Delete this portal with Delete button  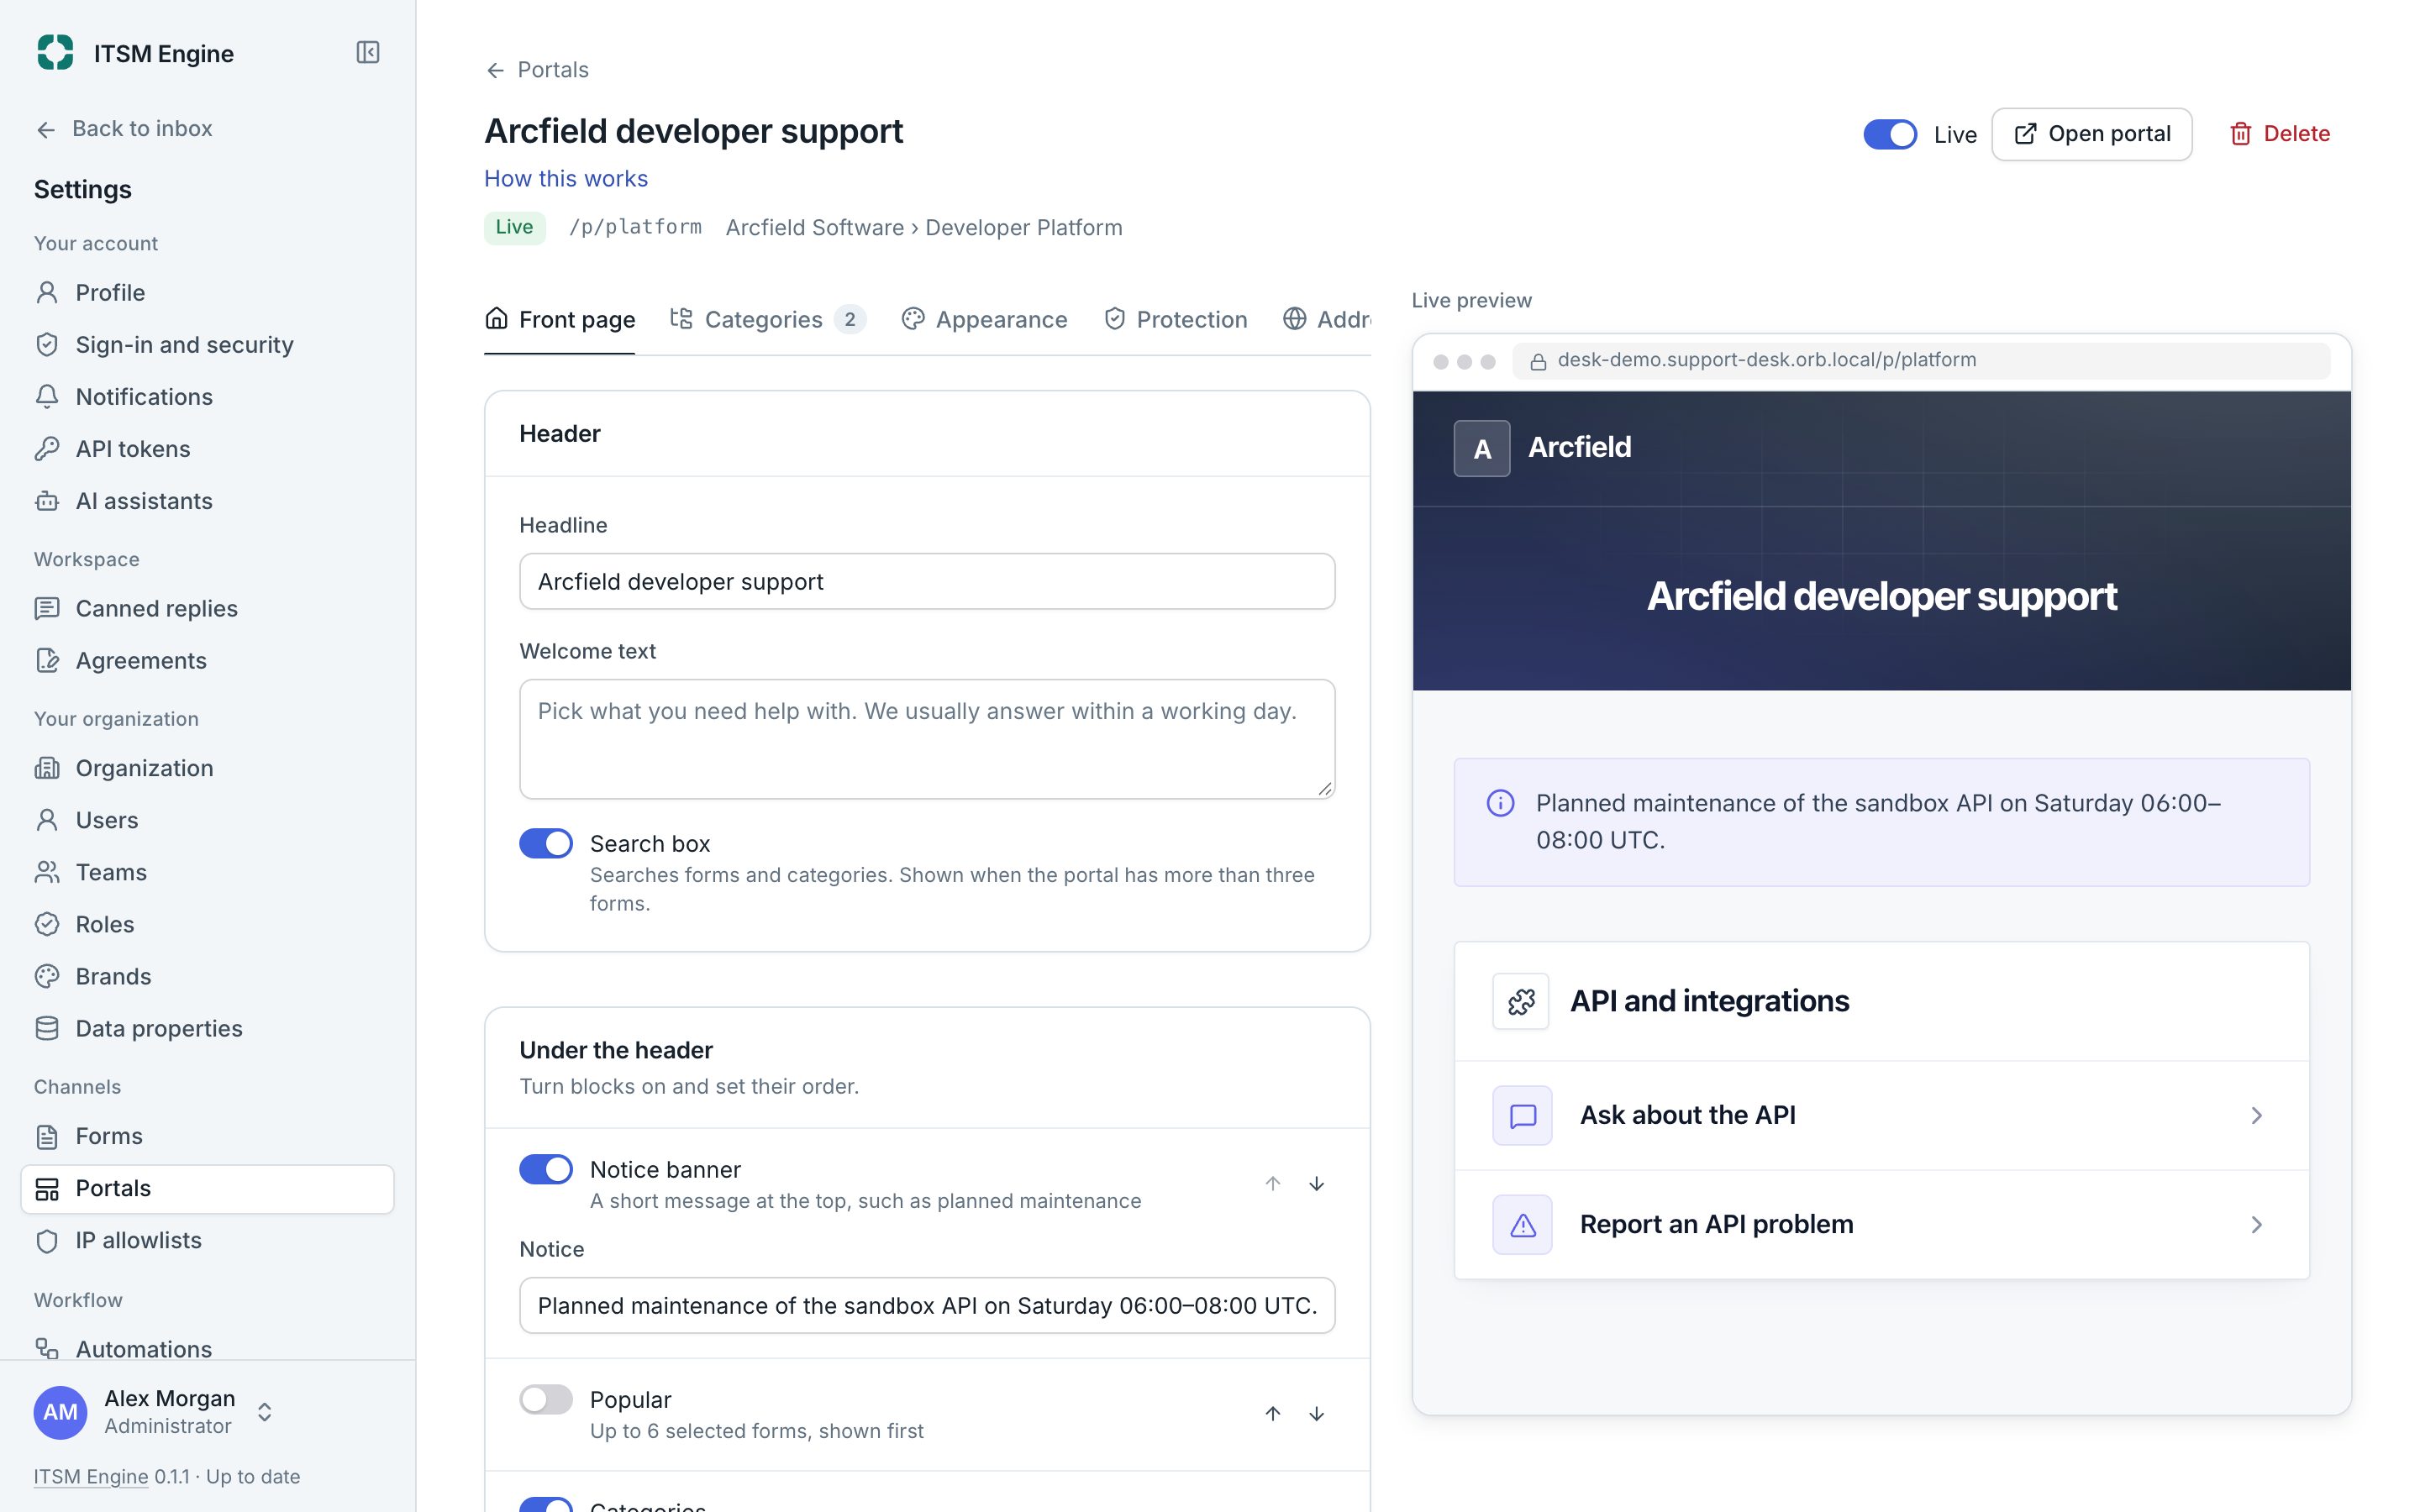coord(2279,134)
